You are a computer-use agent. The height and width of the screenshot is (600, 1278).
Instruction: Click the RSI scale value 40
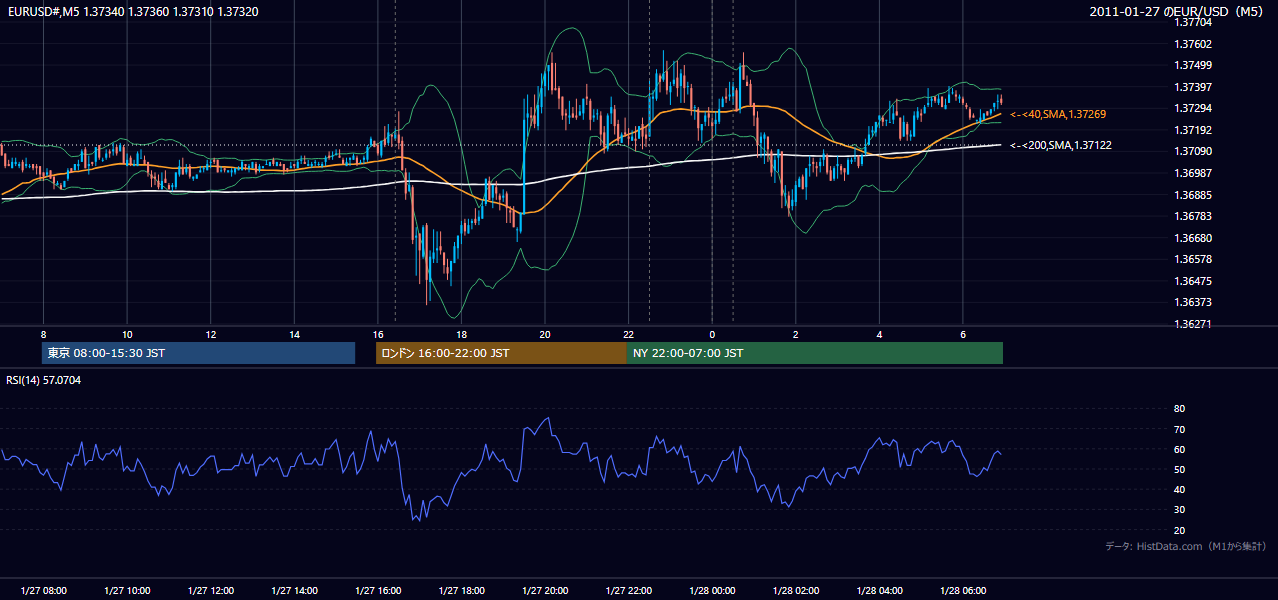click(x=1179, y=489)
